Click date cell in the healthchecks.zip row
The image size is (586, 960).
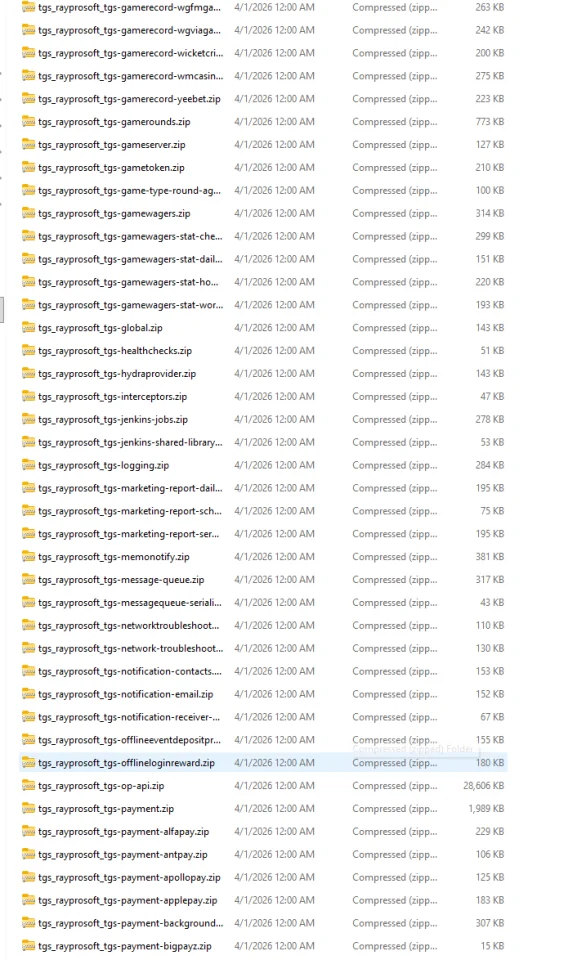274,350
